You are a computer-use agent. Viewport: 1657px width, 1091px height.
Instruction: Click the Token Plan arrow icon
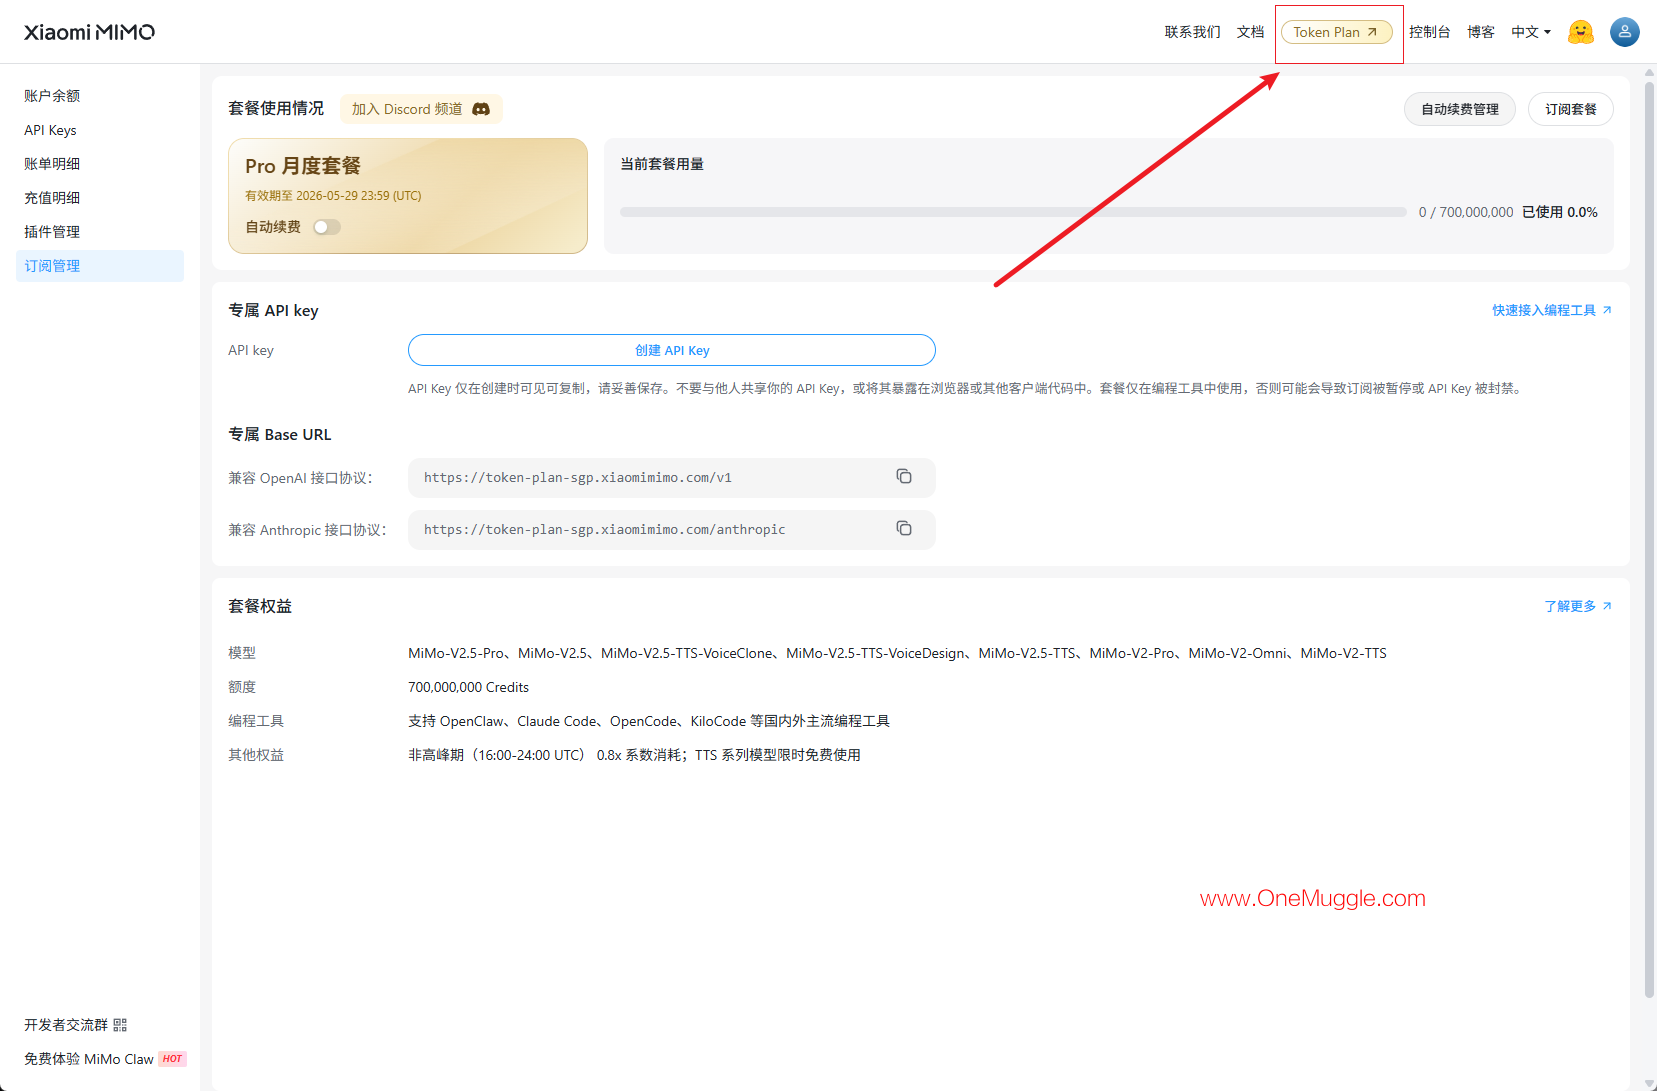pyautogui.click(x=1372, y=32)
